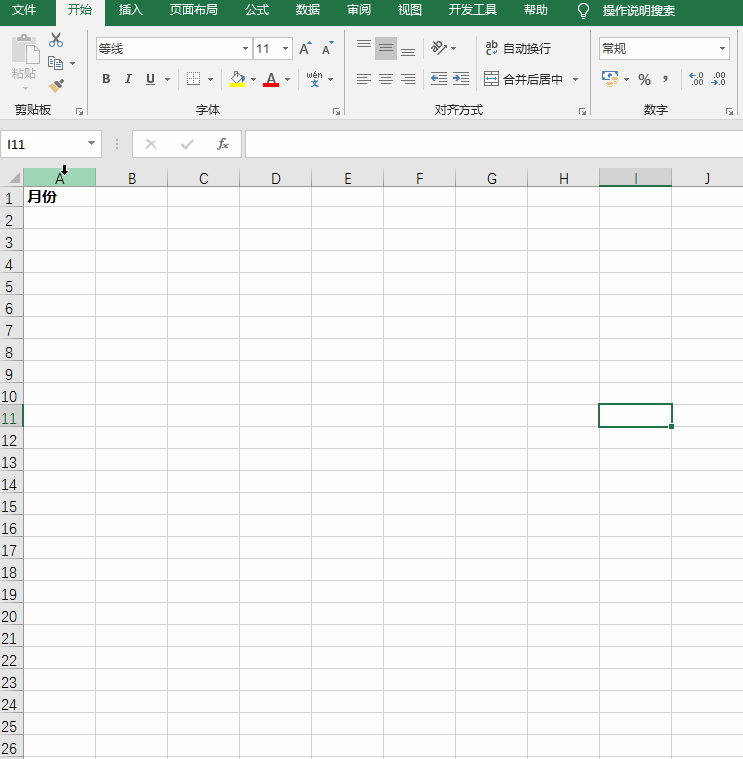The image size is (743, 759).
Task: Toggle 自动换行 wrap text
Action: click(x=518, y=48)
